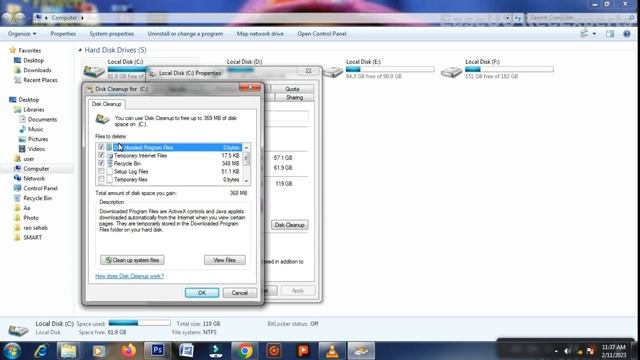Viewport: 640px width, 360px height.
Task: Click the Local Disk (F:) drive icon
Action: 451,72
